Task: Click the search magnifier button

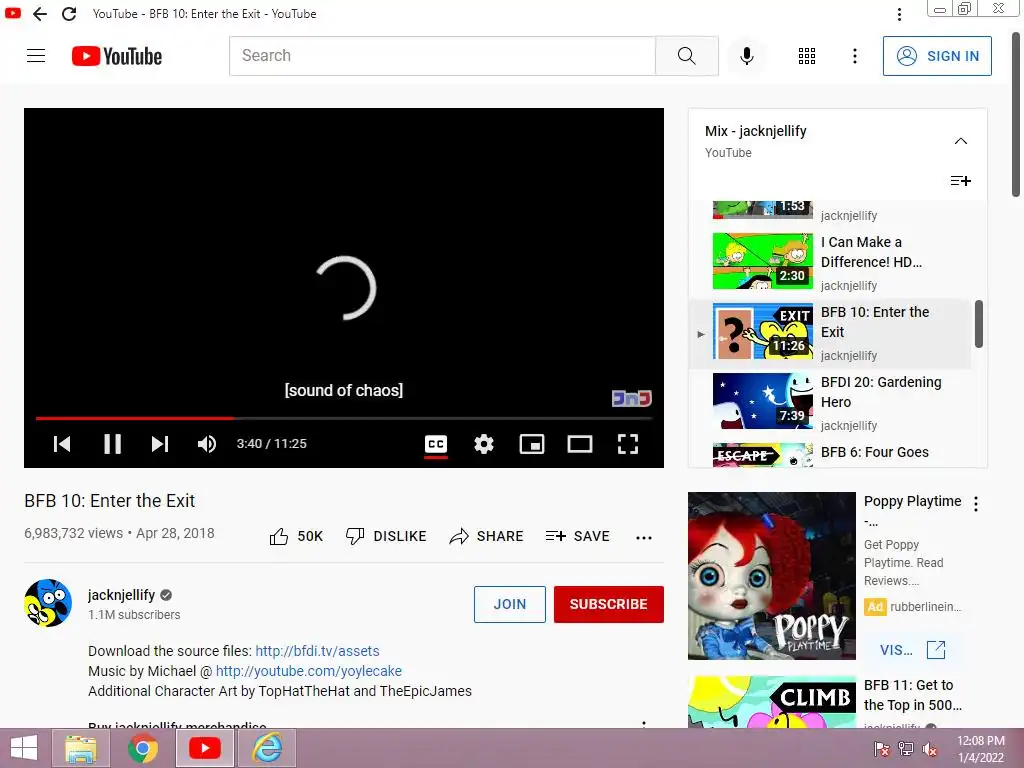Action: tap(686, 56)
